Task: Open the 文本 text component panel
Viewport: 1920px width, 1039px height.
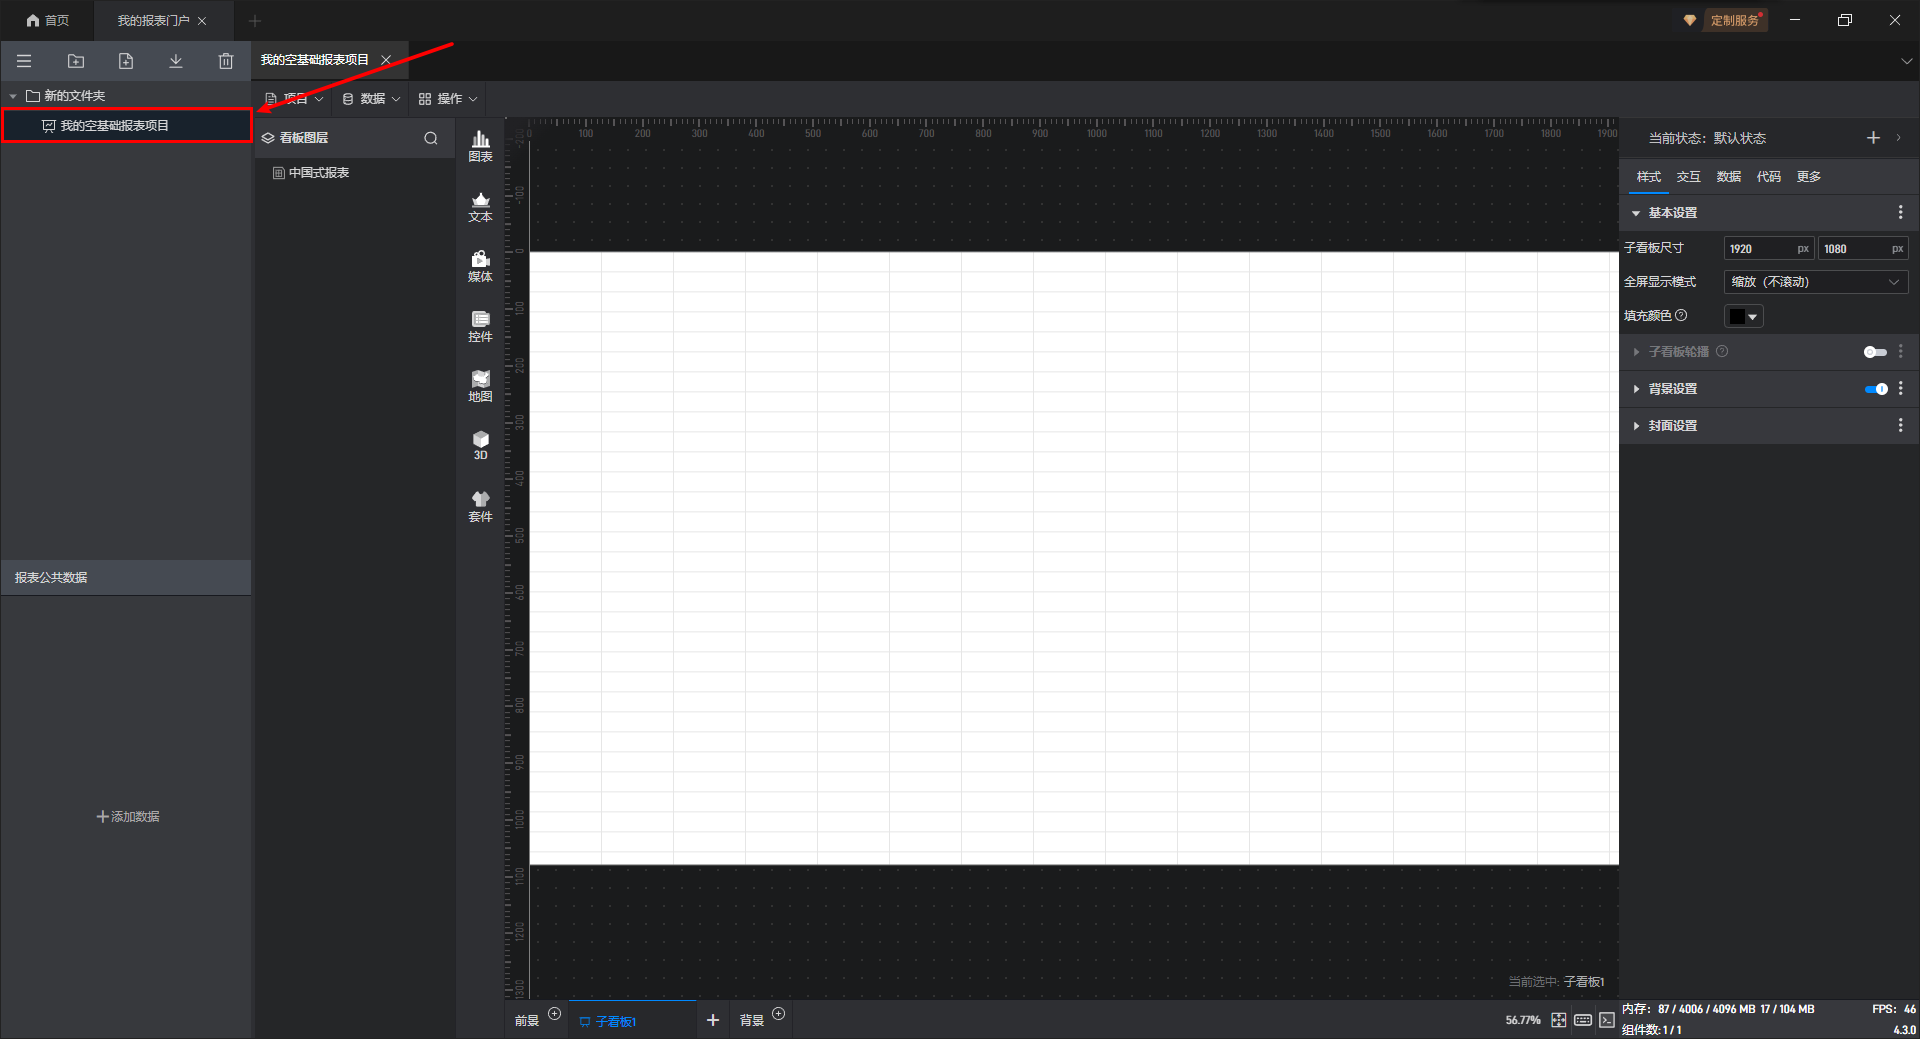Action: pos(480,207)
